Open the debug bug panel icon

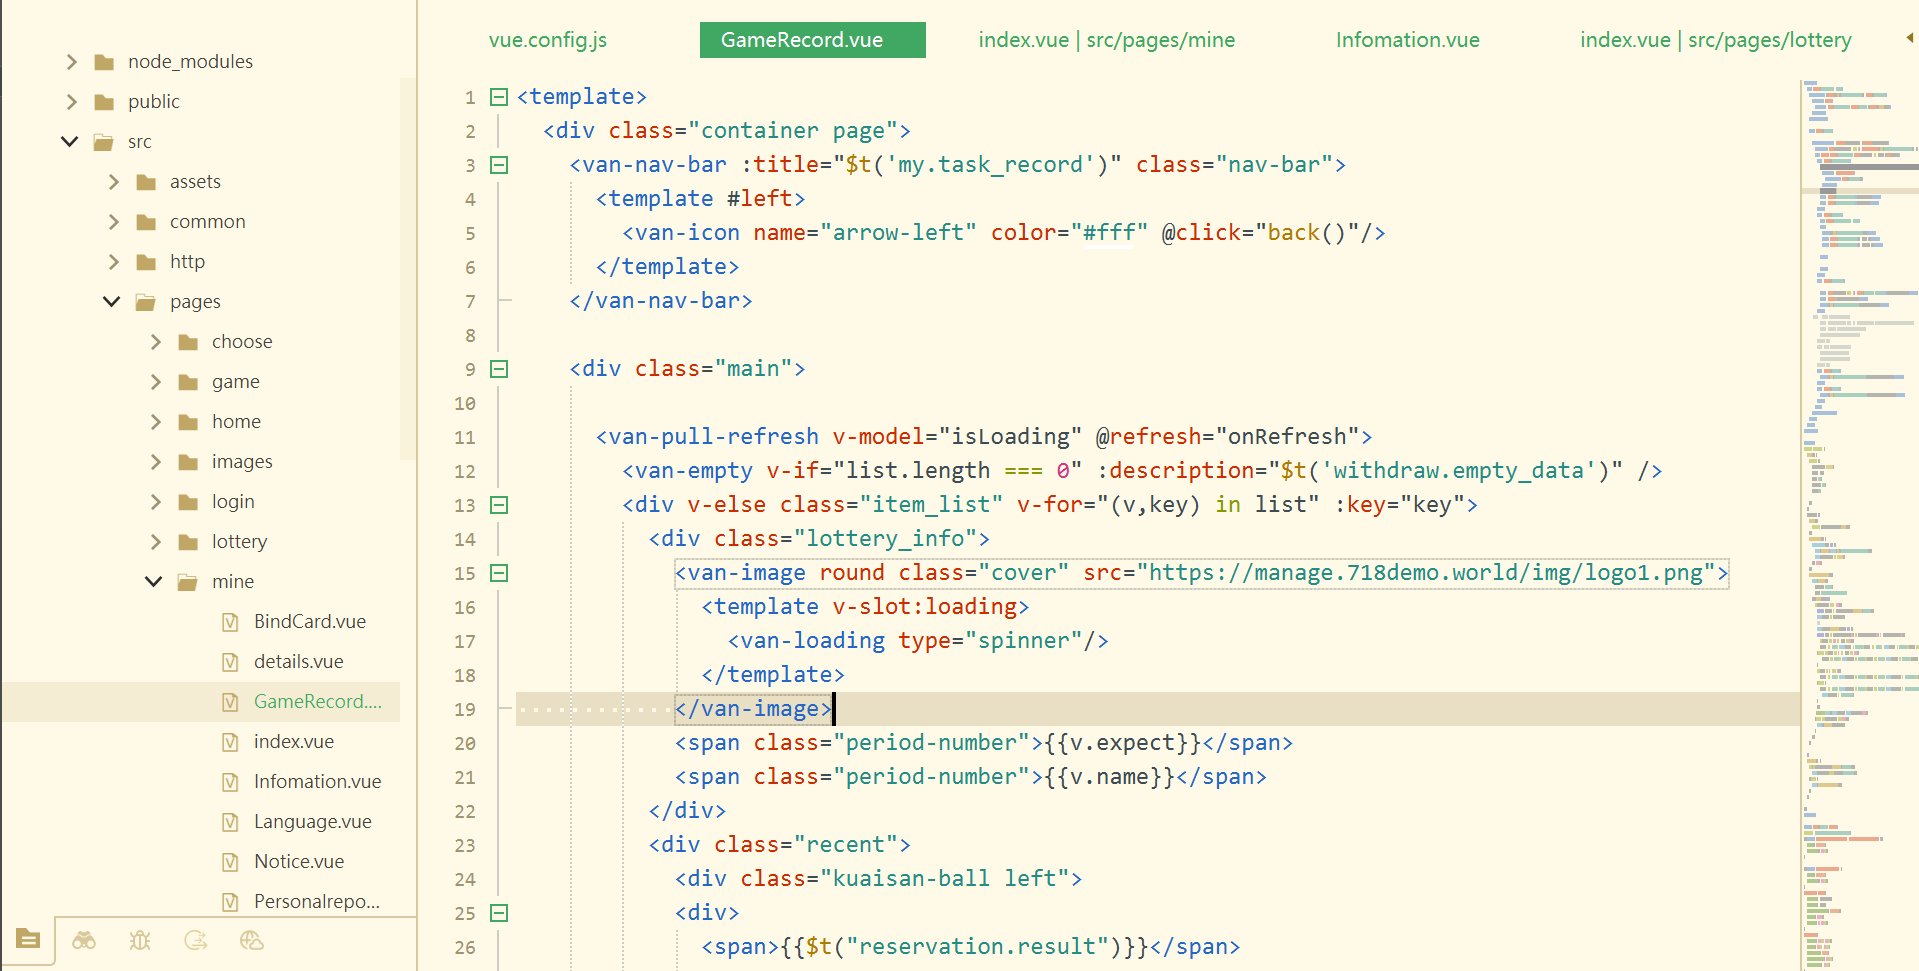[140, 940]
